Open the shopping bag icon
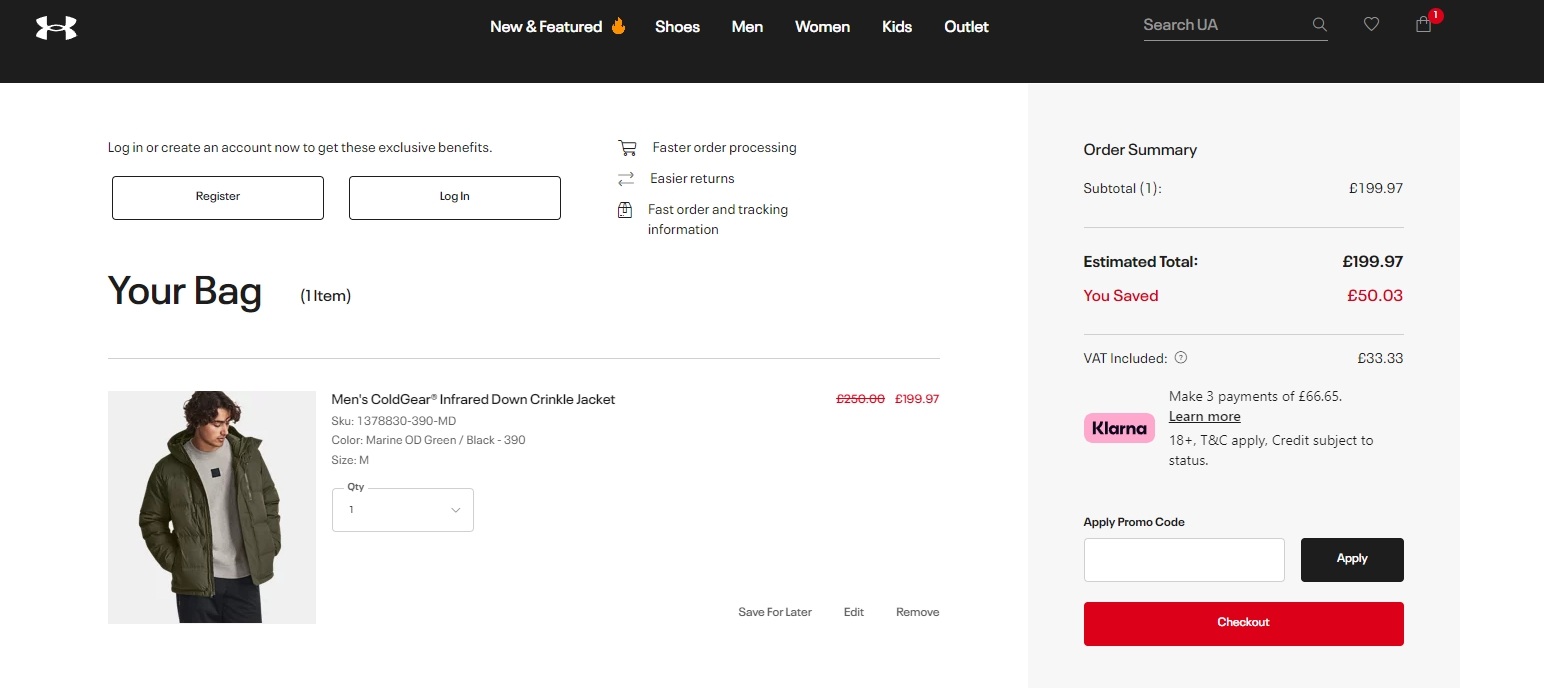1544x688 pixels. click(x=1424, y=25)
